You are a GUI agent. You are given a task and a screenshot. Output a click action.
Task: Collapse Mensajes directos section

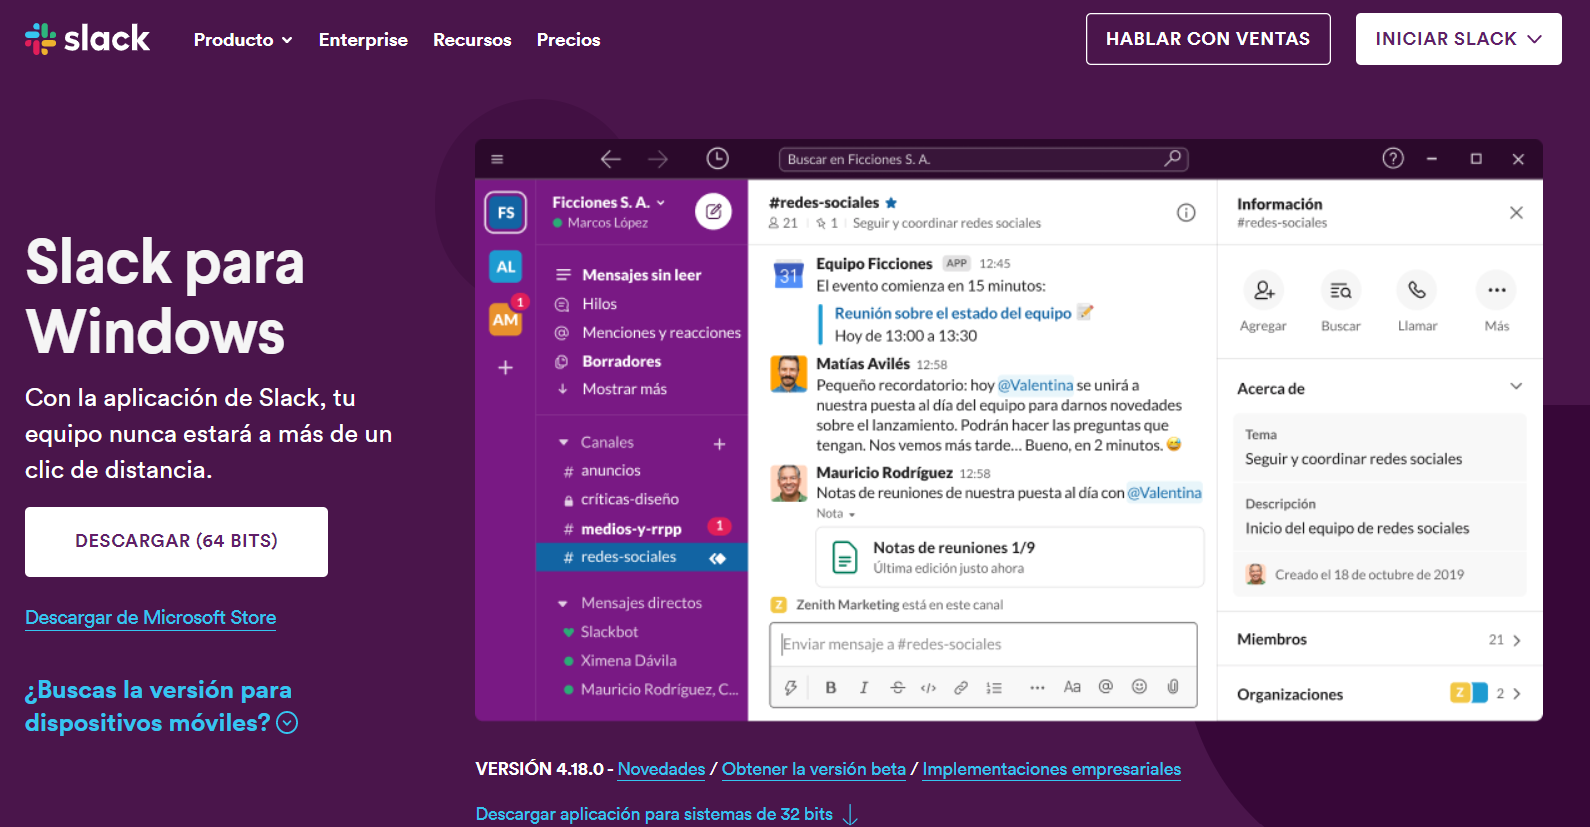[x=563, y=603]
